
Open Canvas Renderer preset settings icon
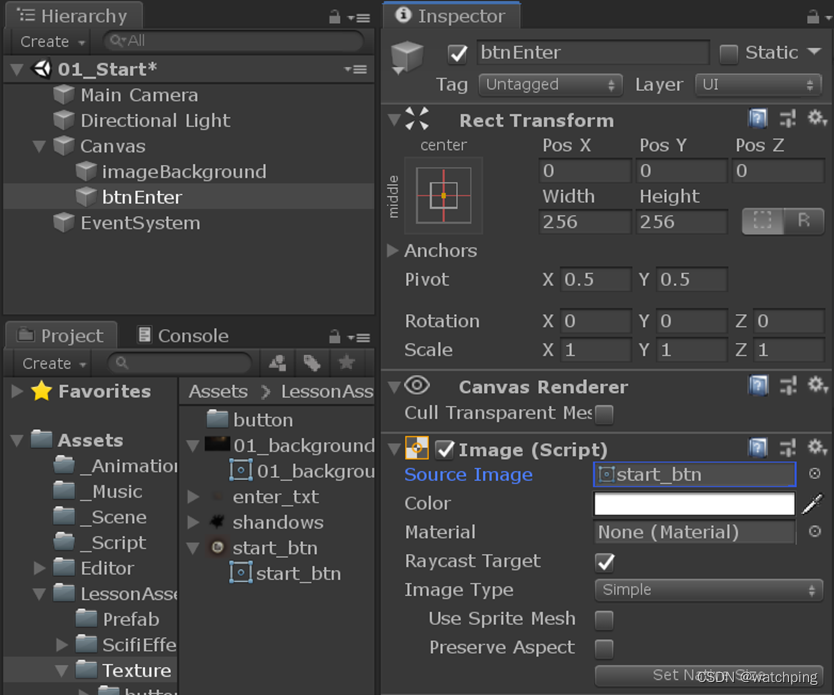788,385
